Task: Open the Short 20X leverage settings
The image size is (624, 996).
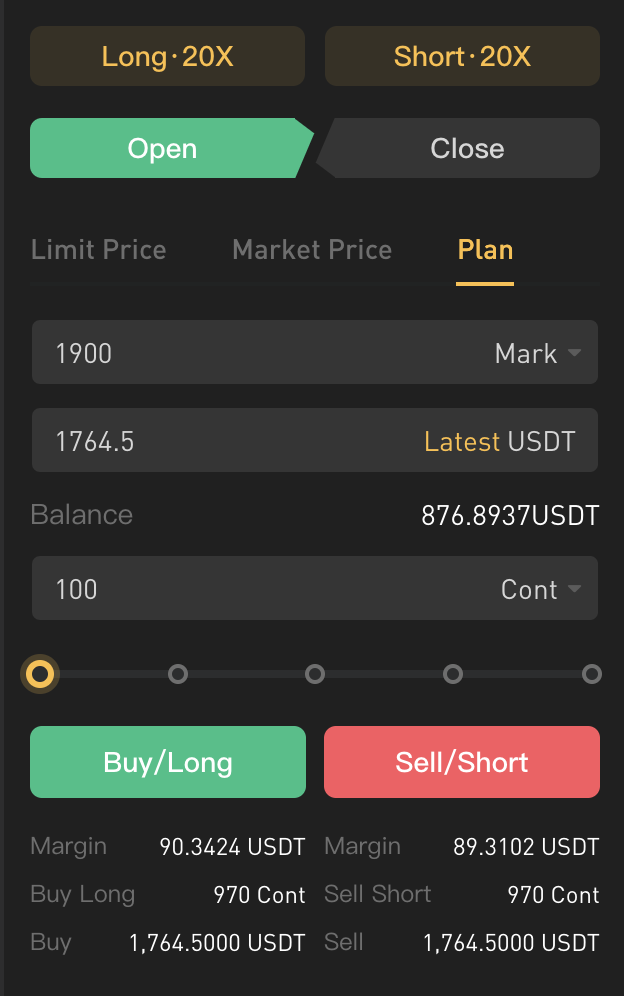Action: (x=462, y=56)
